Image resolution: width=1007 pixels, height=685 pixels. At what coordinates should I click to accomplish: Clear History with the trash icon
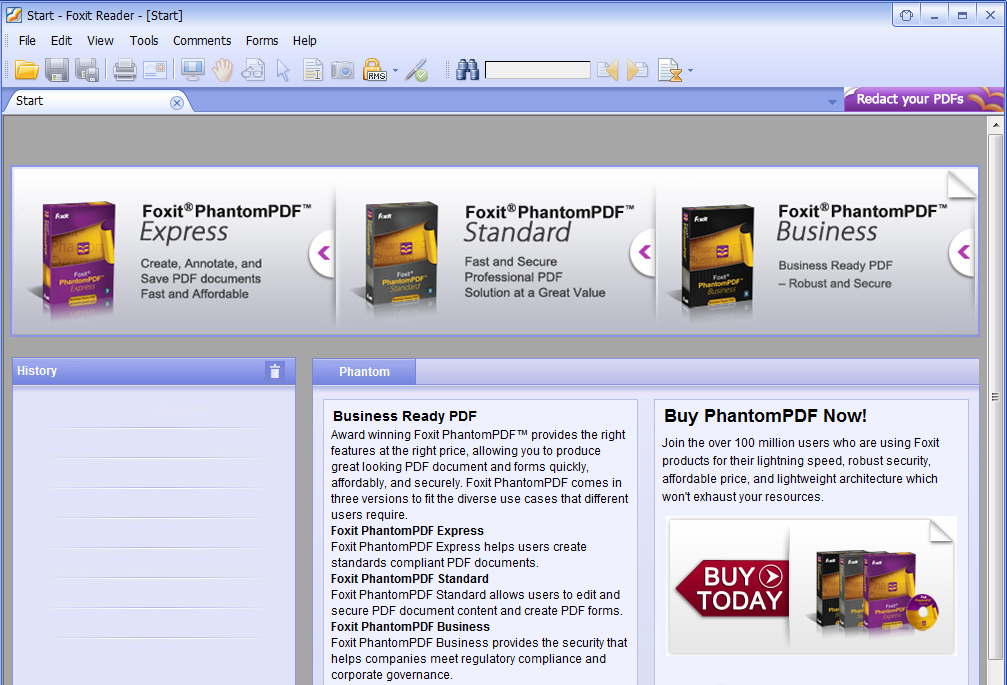click(x=275, y=371)
